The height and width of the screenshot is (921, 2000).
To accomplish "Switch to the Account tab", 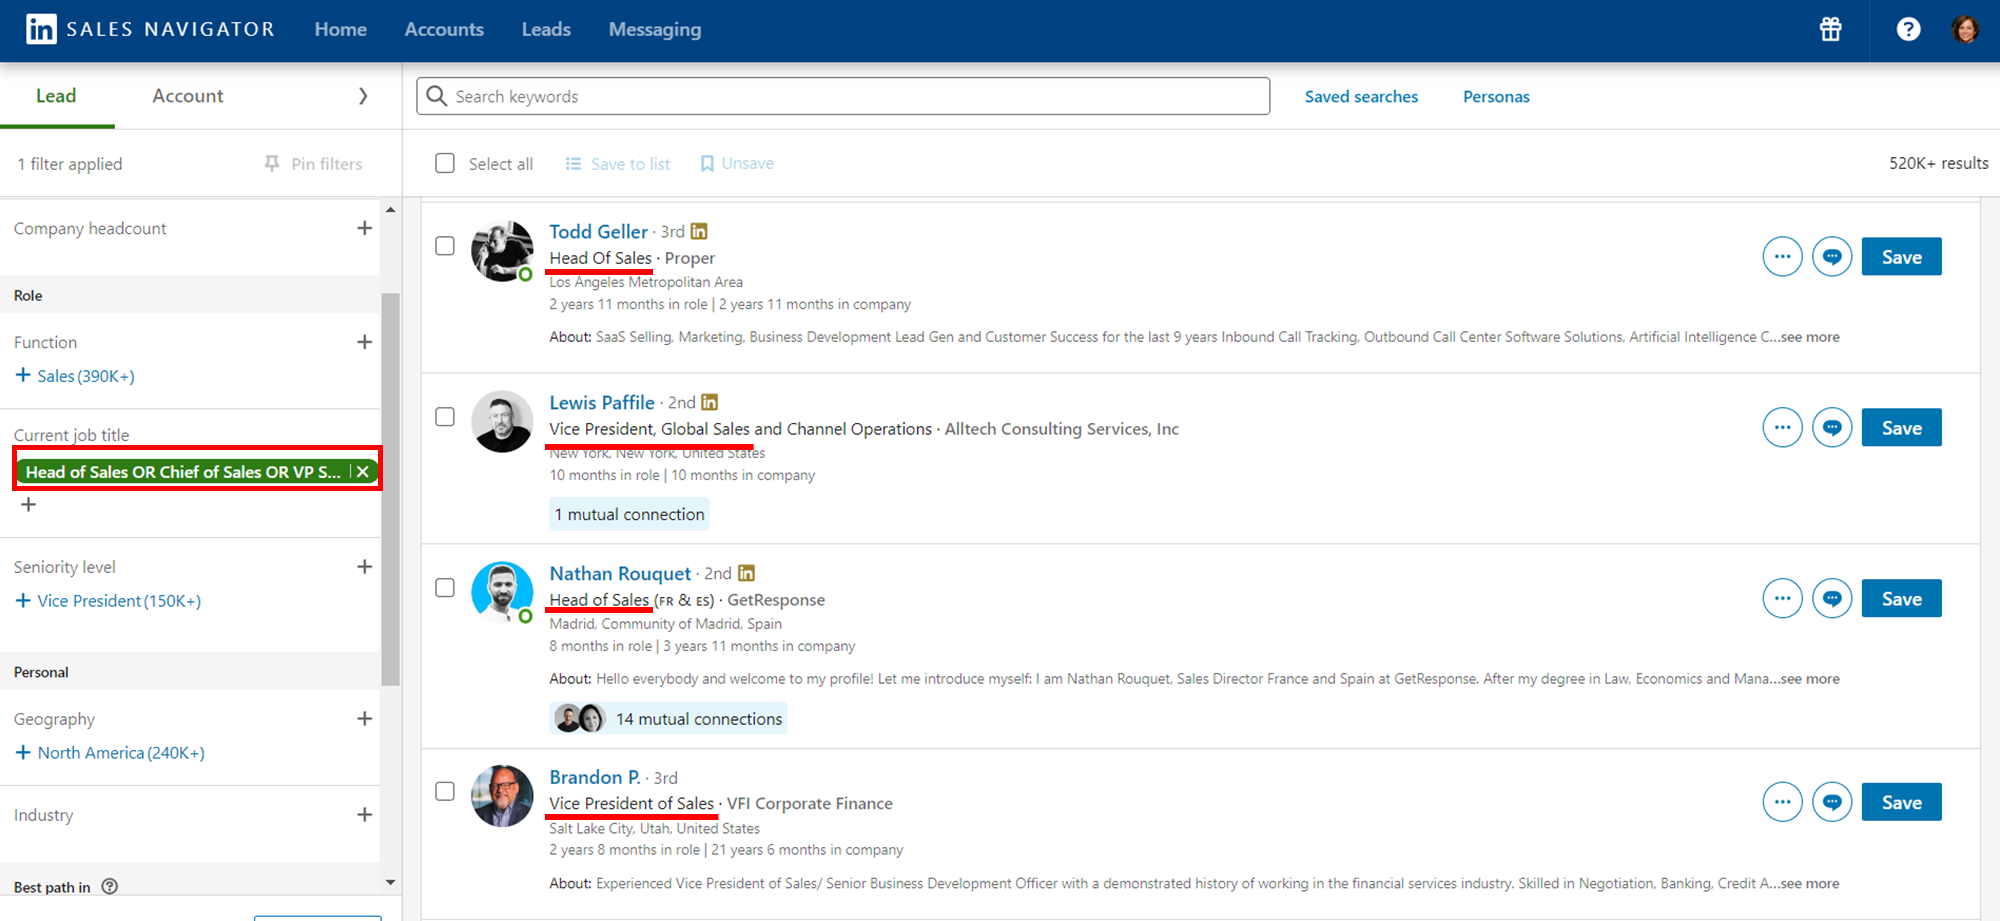I will tap(187, 96).
